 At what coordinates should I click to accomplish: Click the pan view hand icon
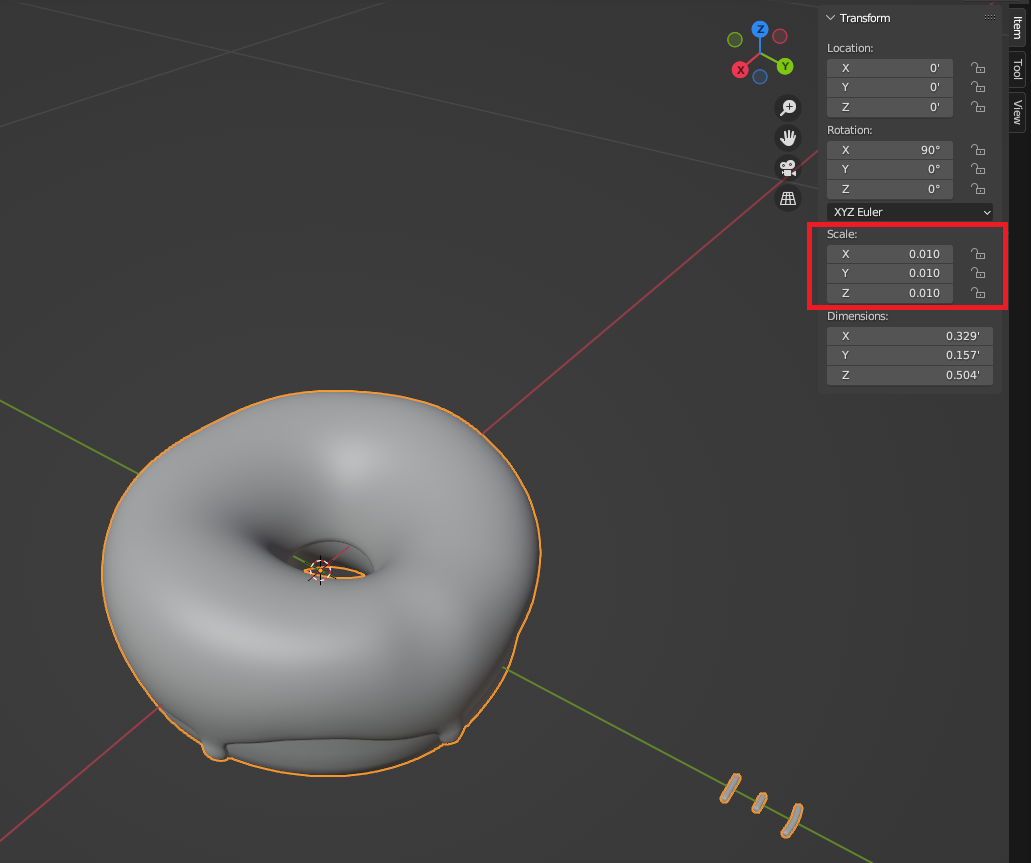pyautogui.click(x=788, y=138)
